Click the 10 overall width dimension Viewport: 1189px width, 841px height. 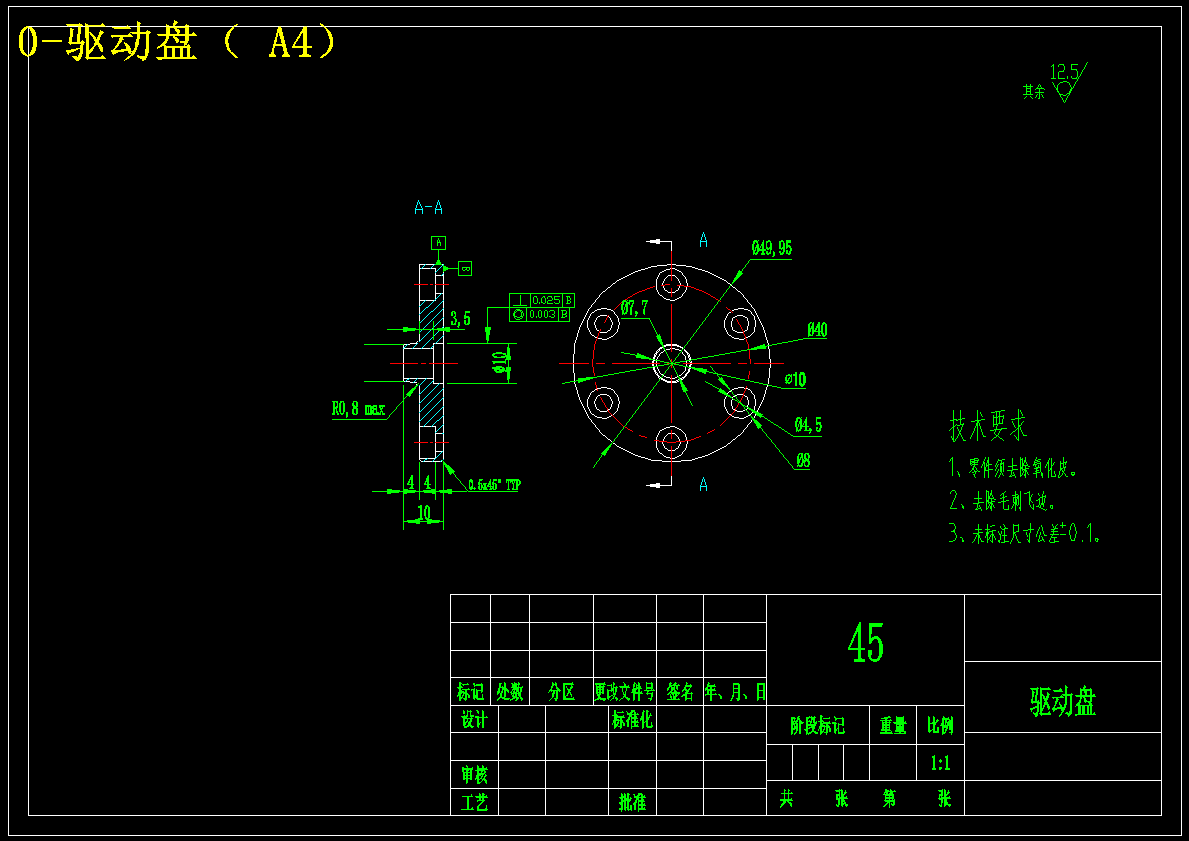424,513
